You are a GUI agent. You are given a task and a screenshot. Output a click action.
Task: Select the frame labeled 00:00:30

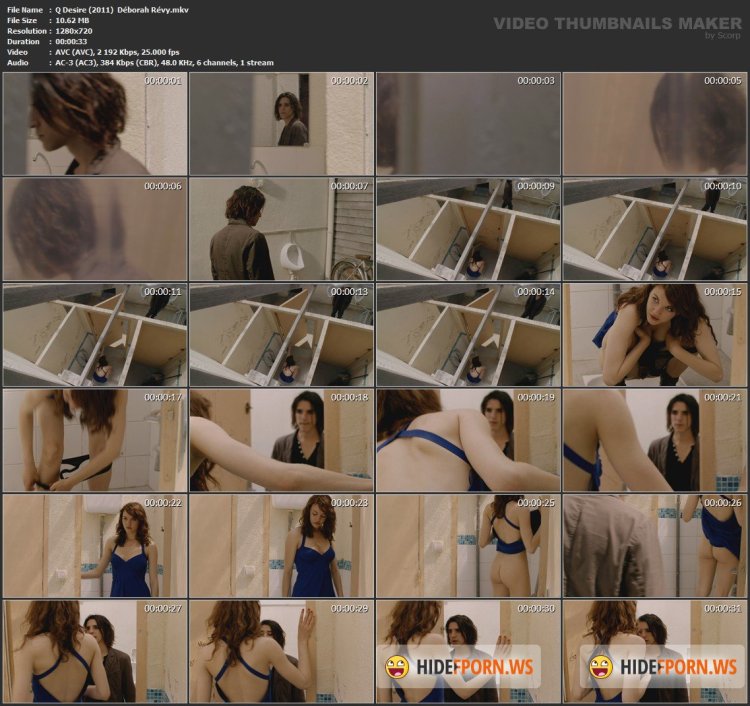click(x=468, y=652)
